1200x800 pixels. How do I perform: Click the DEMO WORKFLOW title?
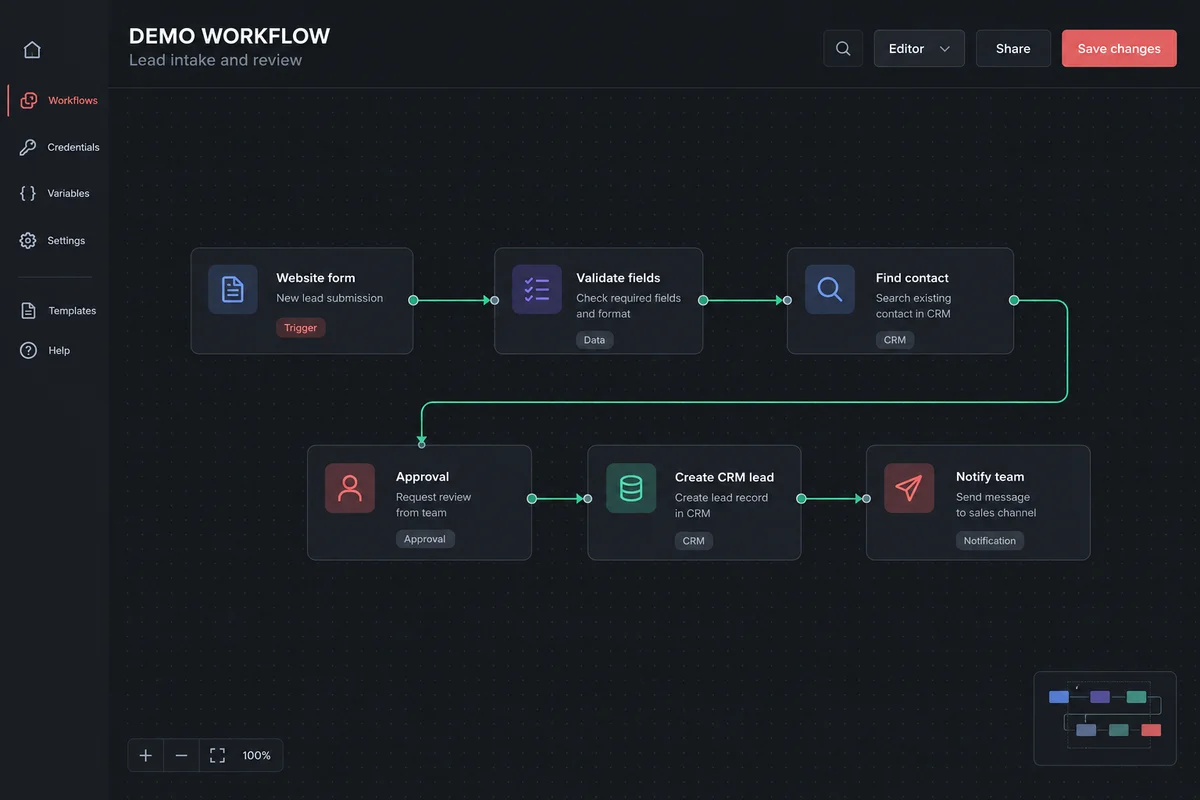click(229, 36)
